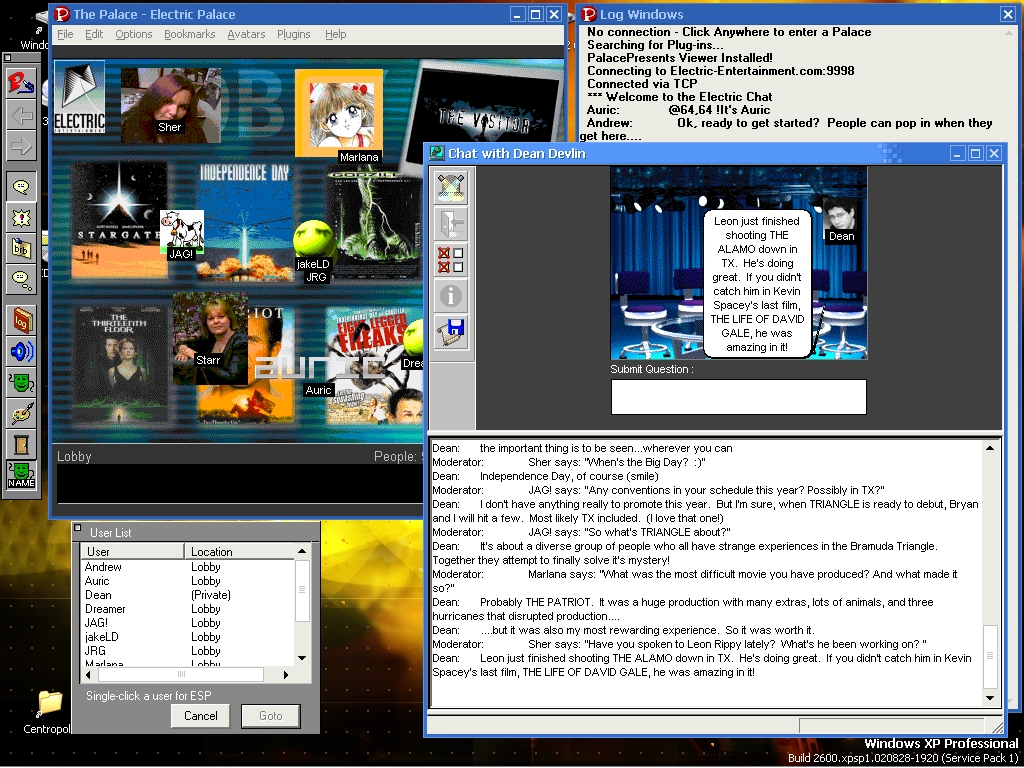Click the thought bubble balloon icon

coord(22,279)
